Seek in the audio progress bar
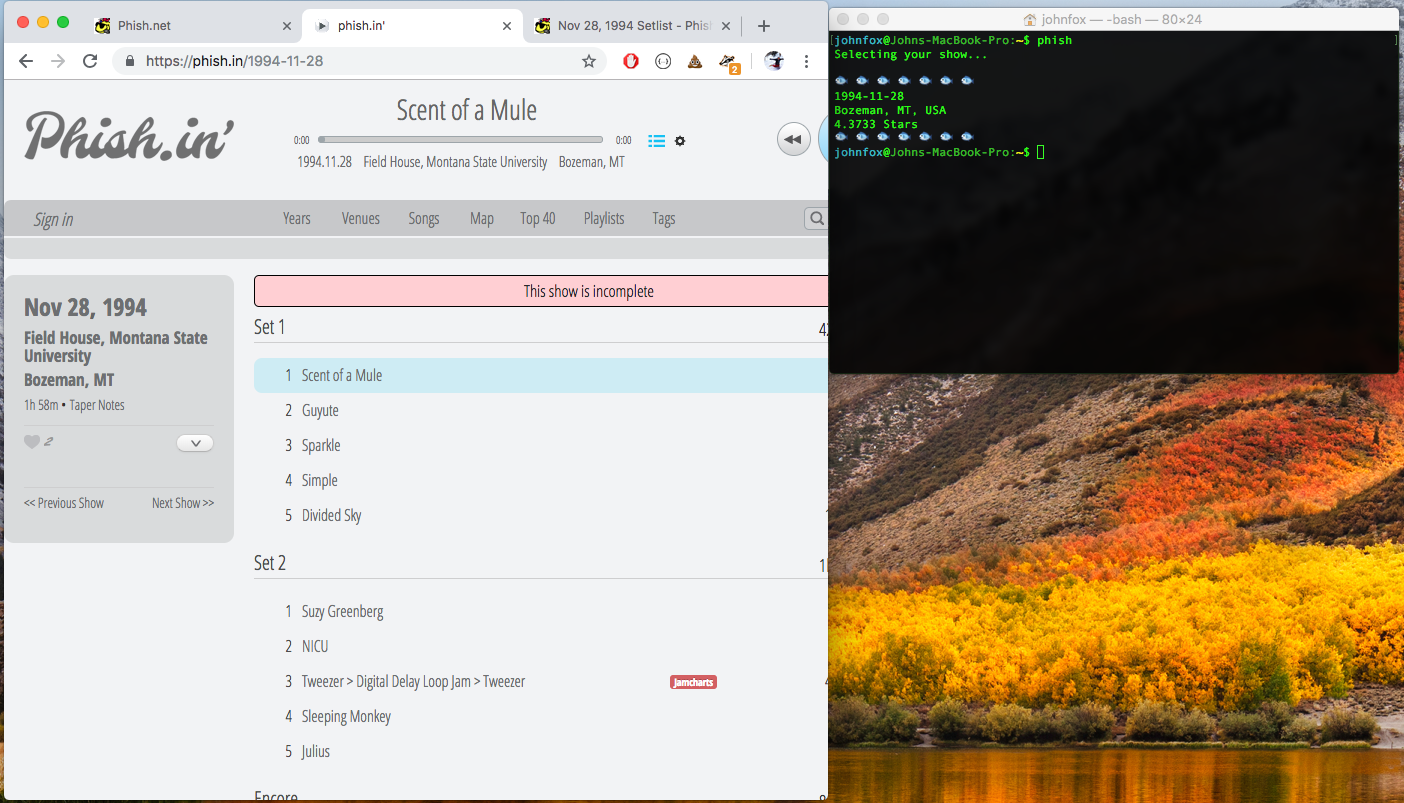The height and width of the screenshot is (803, 1404). coord(461,140)
